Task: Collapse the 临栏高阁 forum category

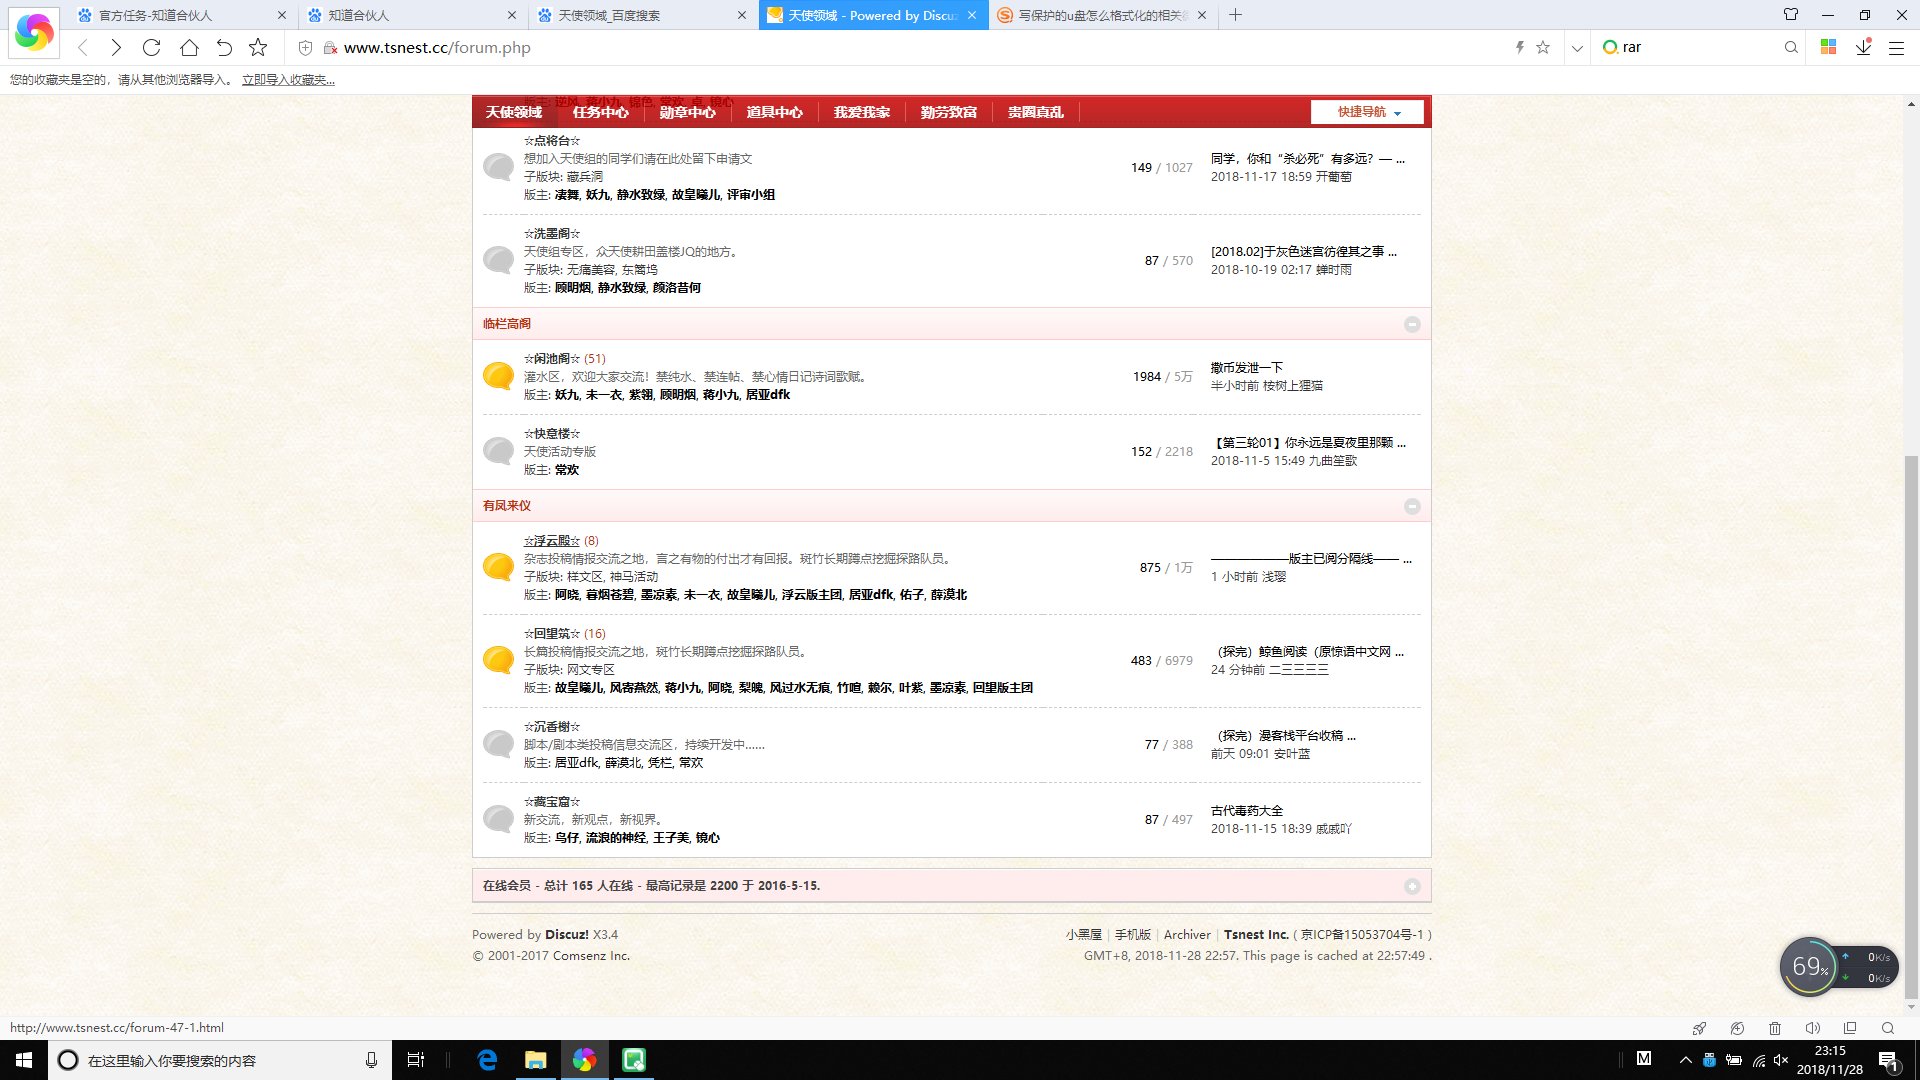Action: (x=1412, y=324)
